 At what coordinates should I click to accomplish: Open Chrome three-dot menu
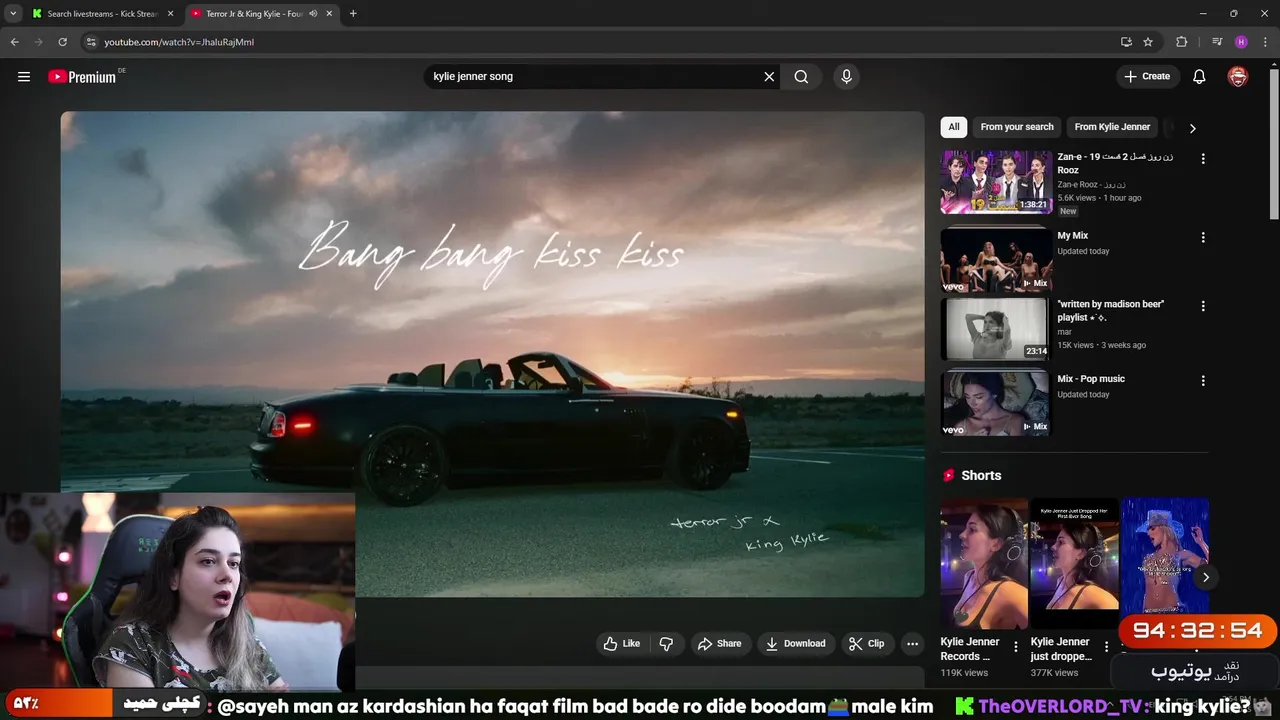(1264, 42)
